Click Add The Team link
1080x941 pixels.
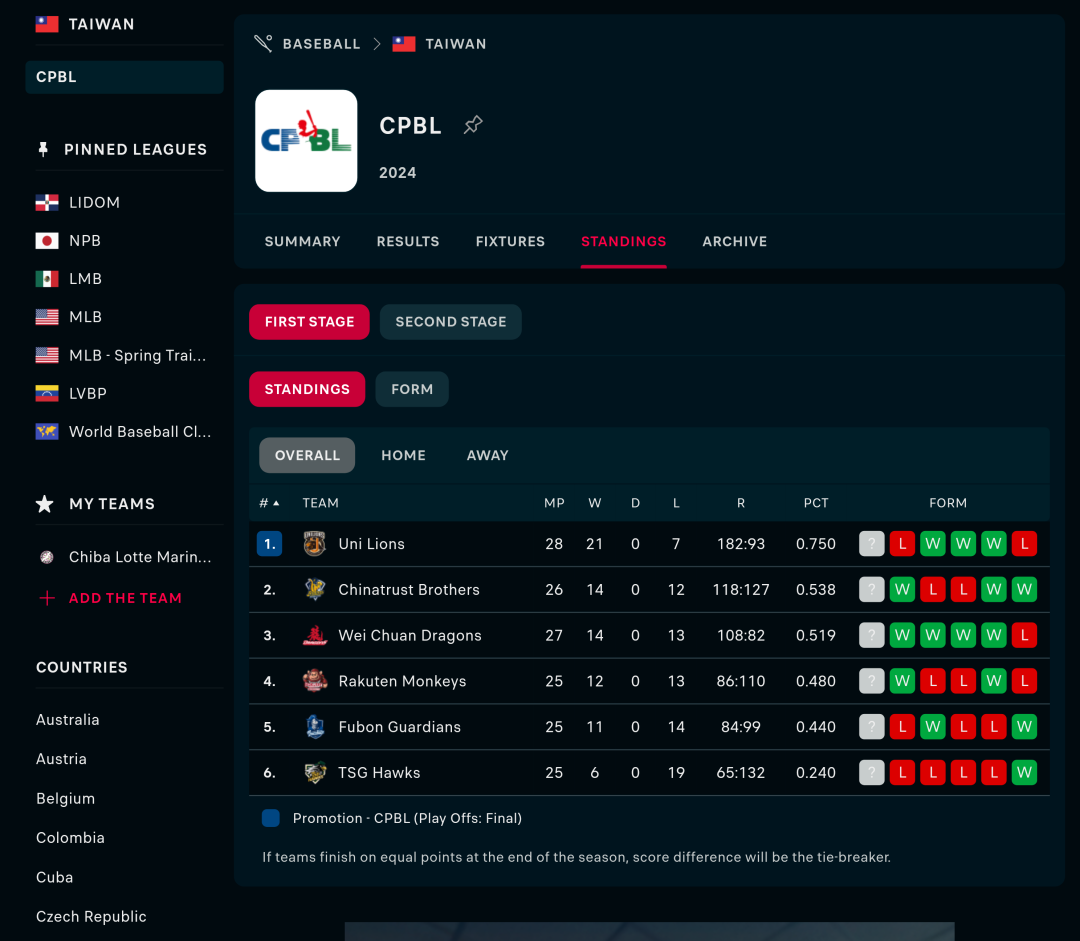pyautogui.click(x=125, y=598)
